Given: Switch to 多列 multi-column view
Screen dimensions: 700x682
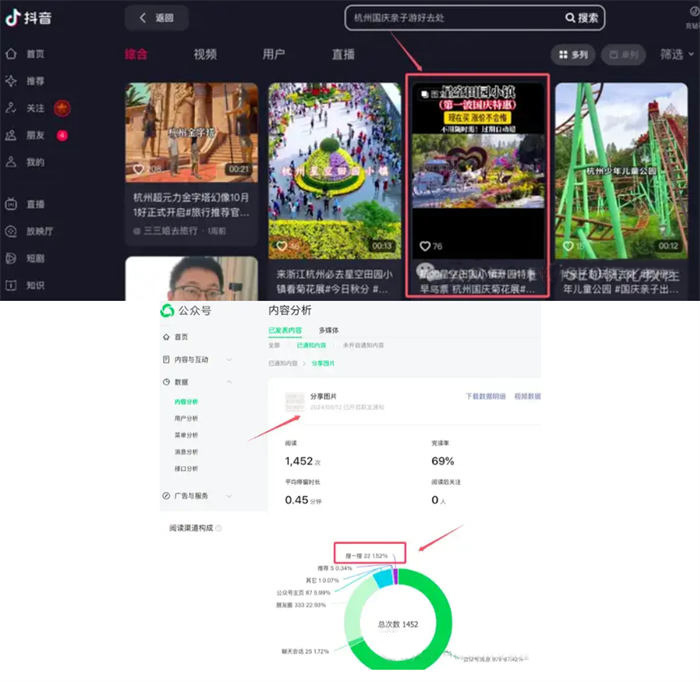Looking at the screenshot, I should pos(574,54).
